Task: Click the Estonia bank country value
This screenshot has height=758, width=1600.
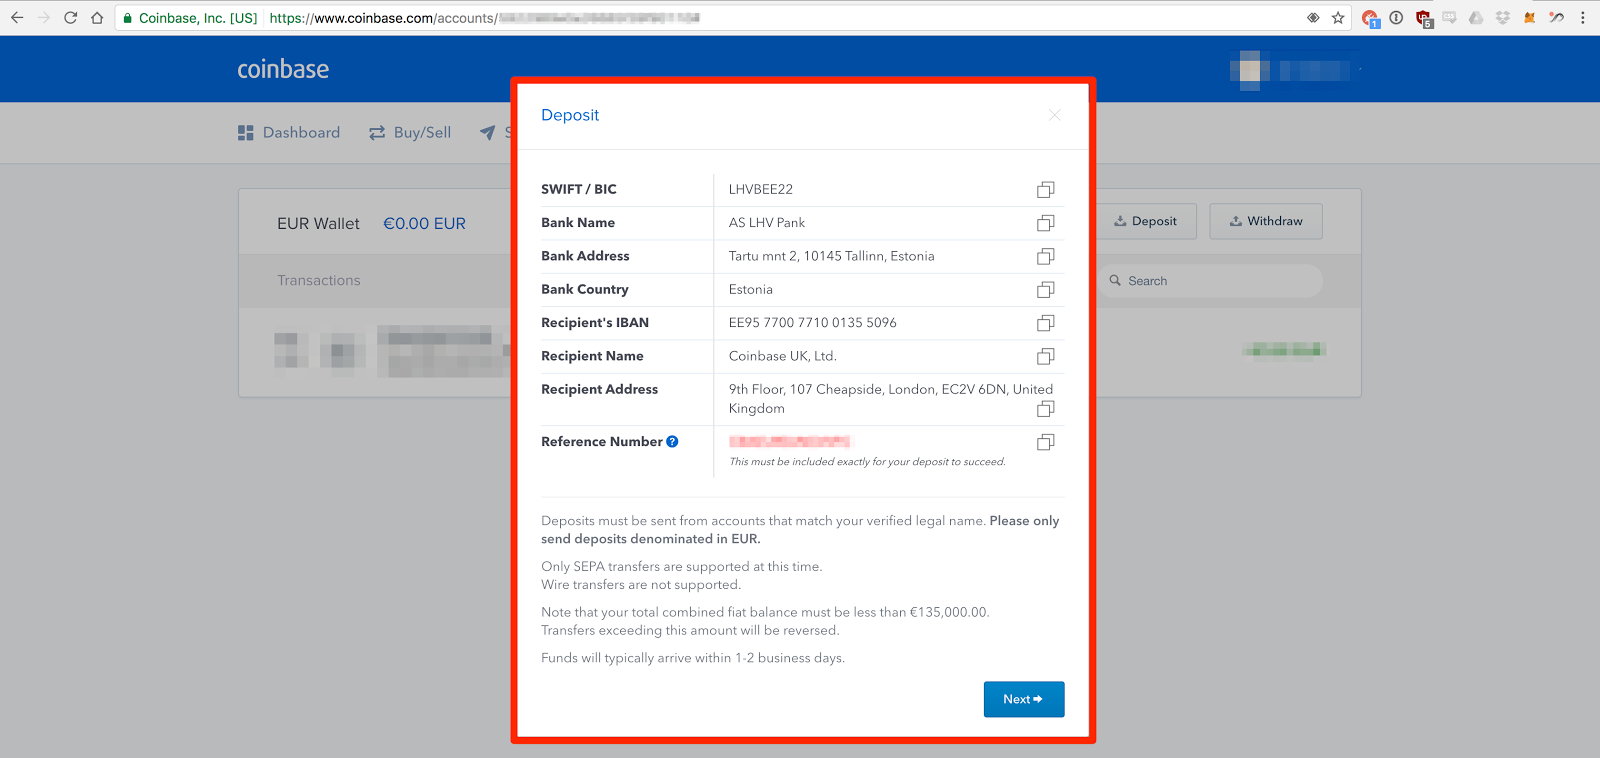Action: pyautogui.click(x=751, y=289)
